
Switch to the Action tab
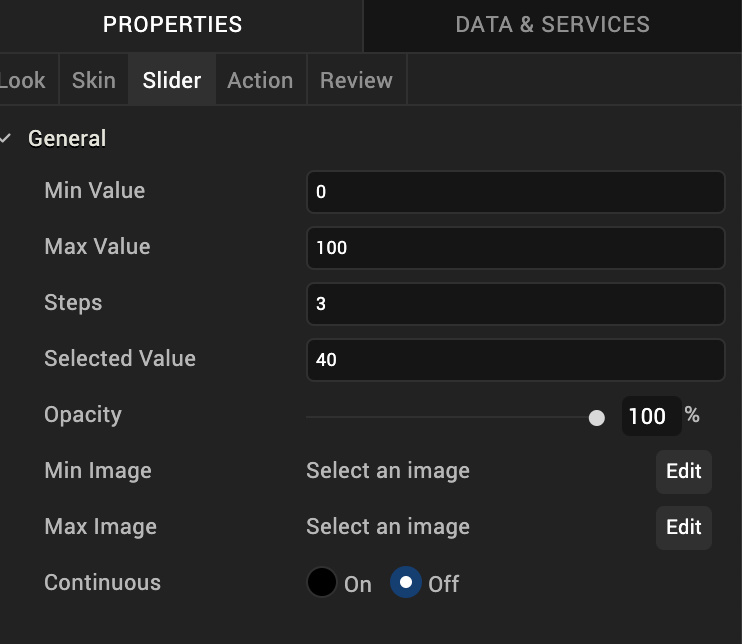coord(260,80)
